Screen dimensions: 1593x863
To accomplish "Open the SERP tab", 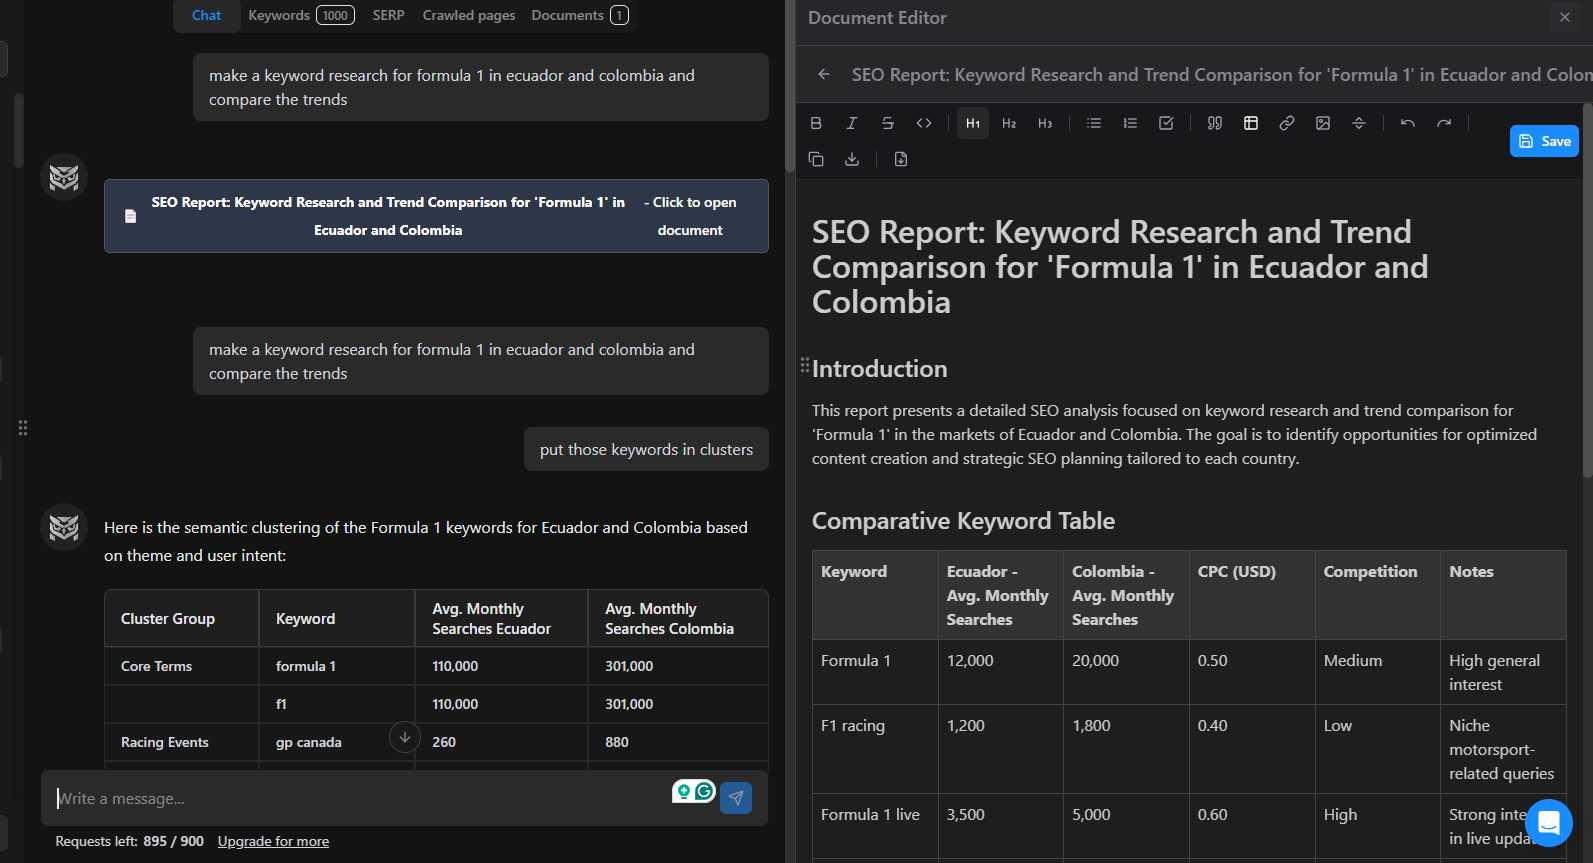I will point(388,15).
